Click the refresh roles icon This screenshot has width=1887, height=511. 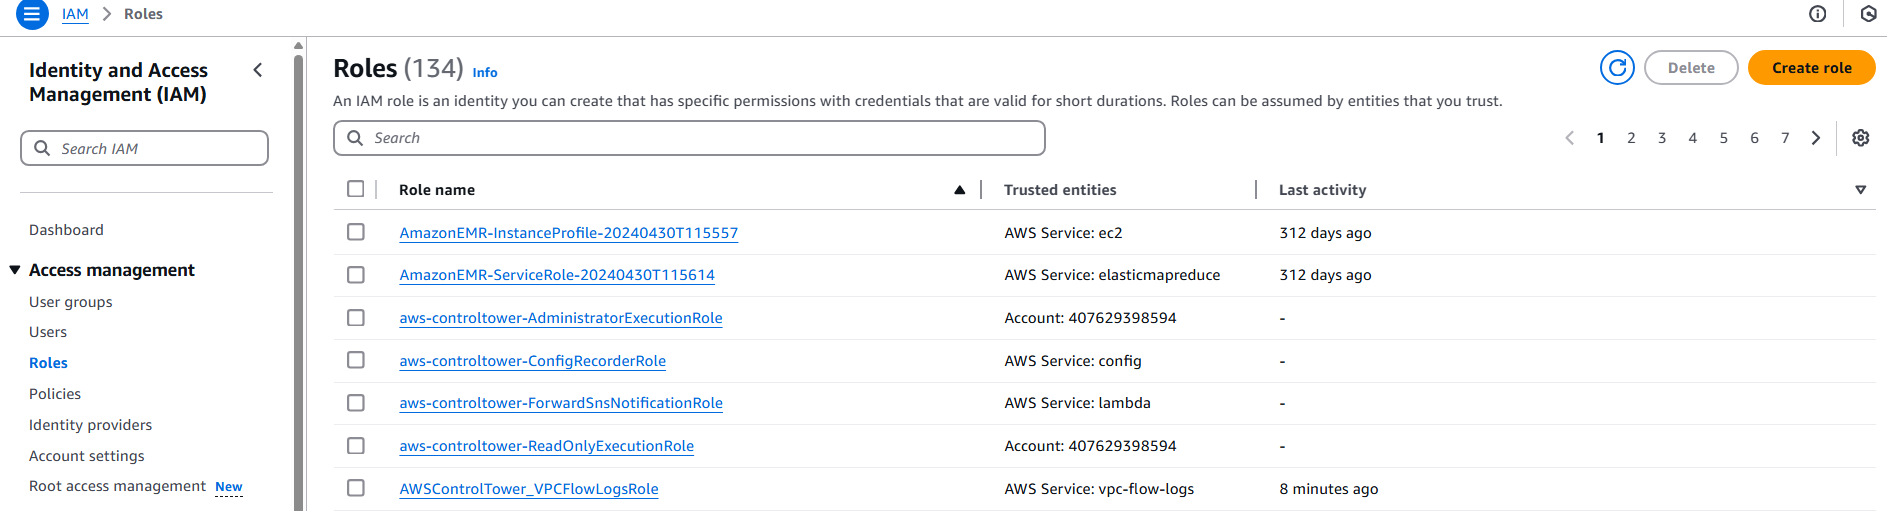1617,68
